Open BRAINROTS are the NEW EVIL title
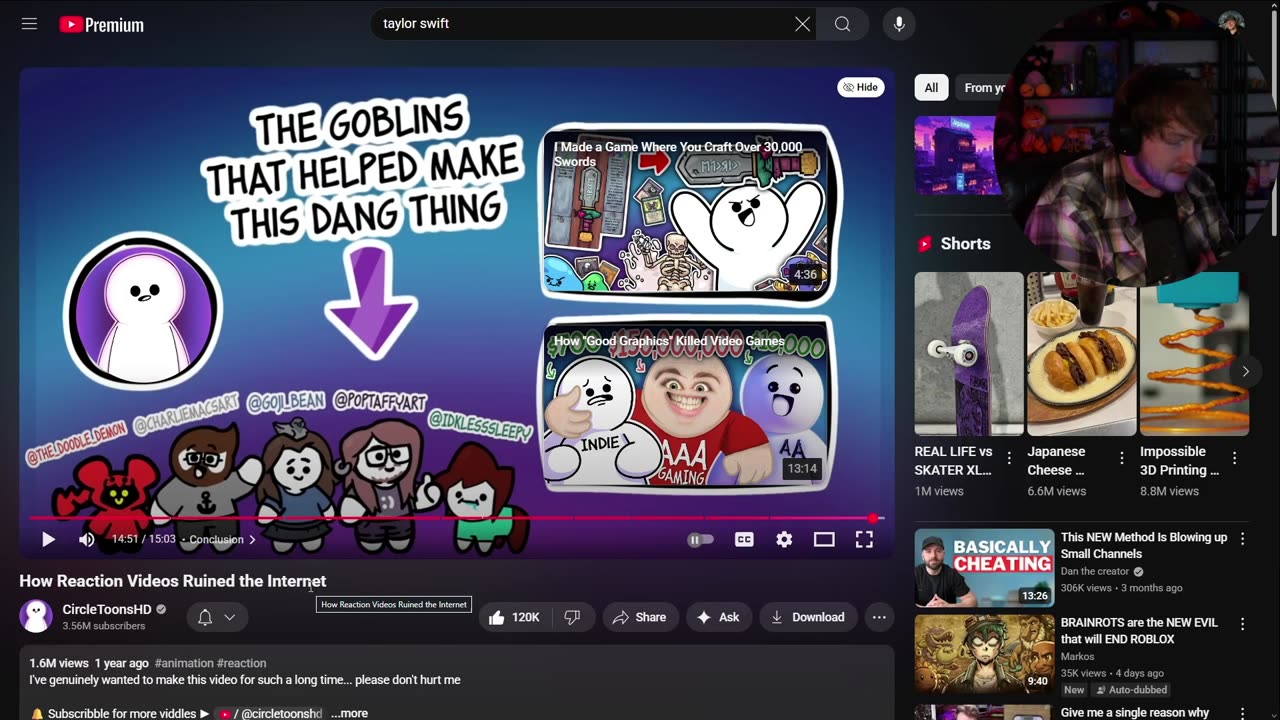Viewport: 1280px width, 720px height. pos(1139,630)
